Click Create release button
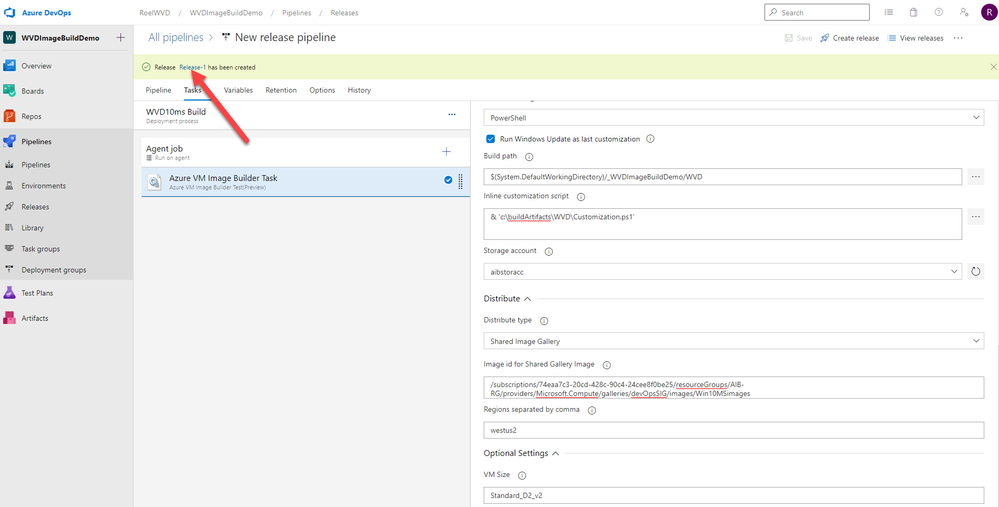Image resolution: width=999 pixels, height=507 pixels. click(850, 38)
